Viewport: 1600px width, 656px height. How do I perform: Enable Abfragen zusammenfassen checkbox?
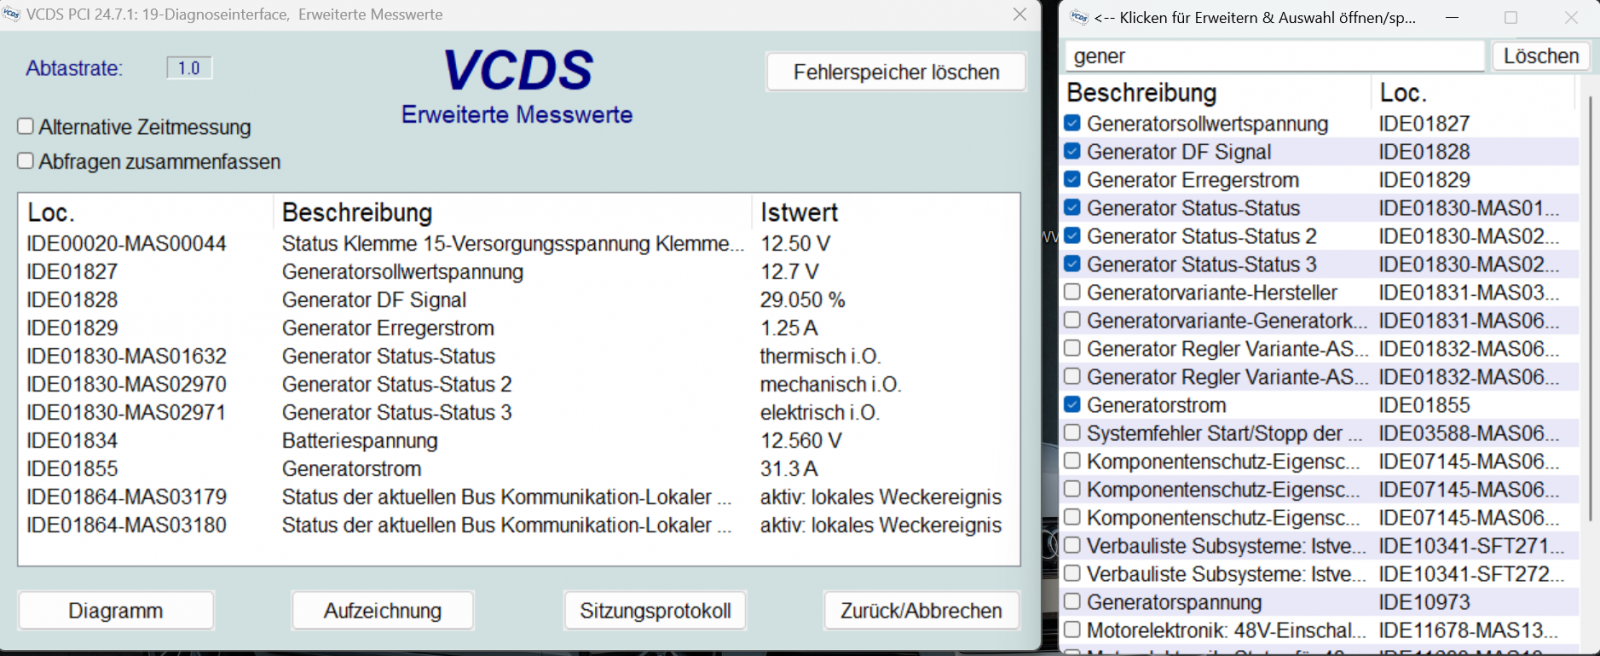pyautogui.click(x=26, y=161)
